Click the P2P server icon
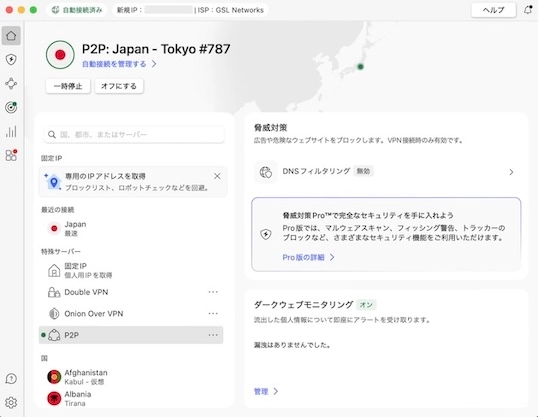The width and height of the screenshot is (538, 417). tap(54, 335)
